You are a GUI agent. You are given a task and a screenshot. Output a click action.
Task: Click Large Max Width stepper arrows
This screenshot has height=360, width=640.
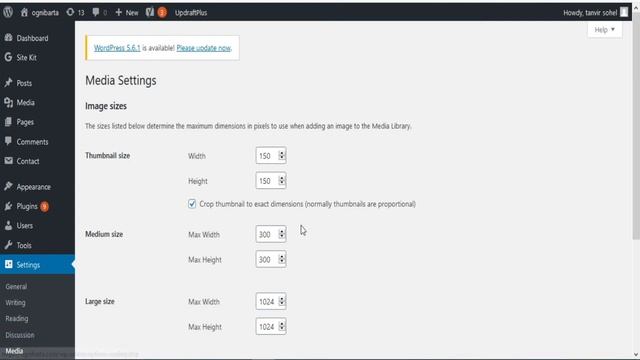(x=282, y=301)
